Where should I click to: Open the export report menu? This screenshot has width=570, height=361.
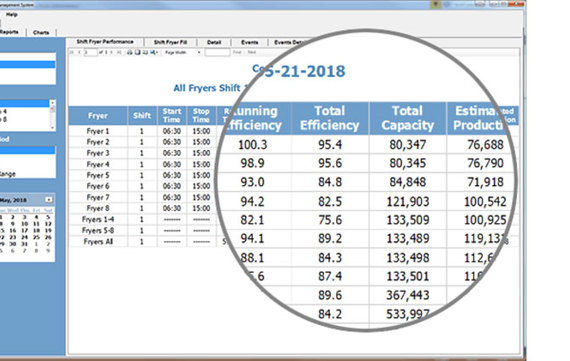(x=154, y=52)
